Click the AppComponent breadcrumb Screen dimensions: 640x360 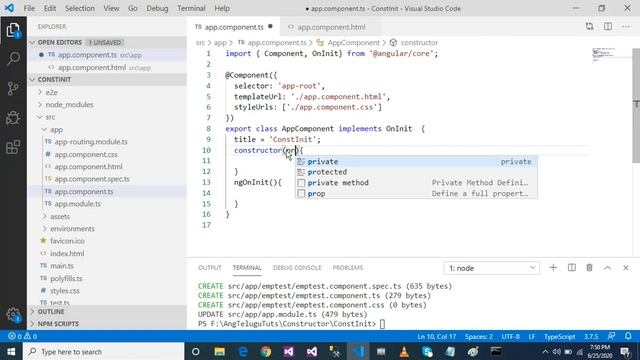pyautogui.click(x=353, y=42)
